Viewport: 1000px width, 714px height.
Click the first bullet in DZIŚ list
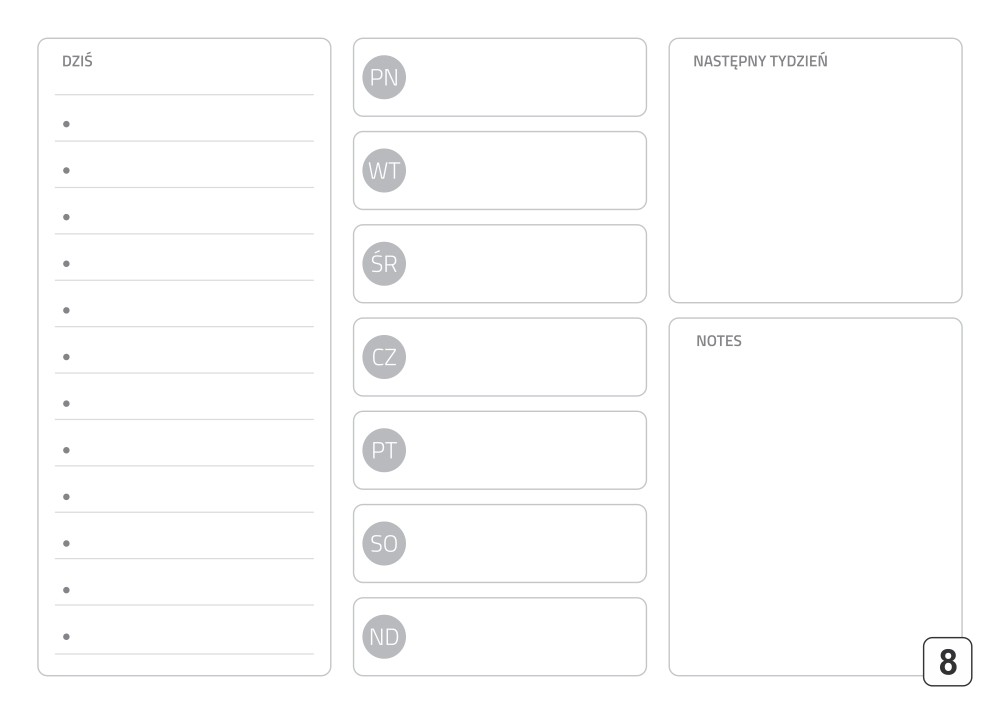(x=66, y=124)
